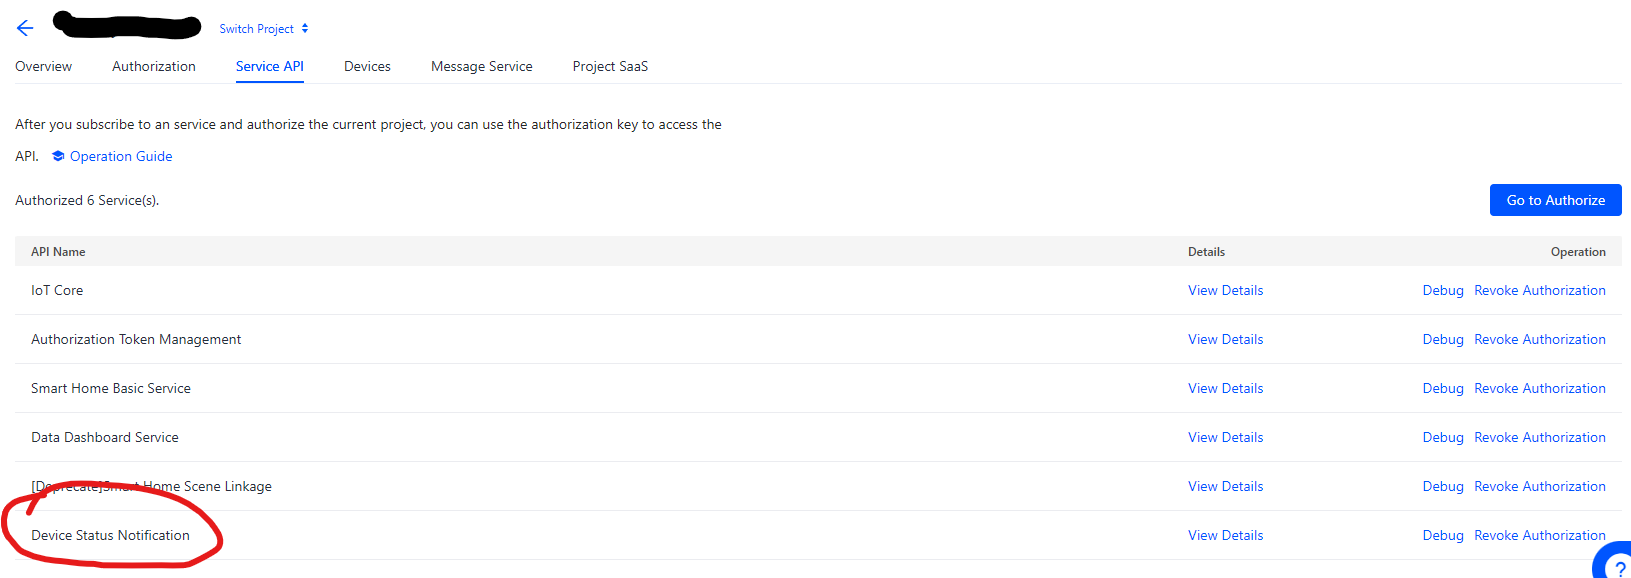Revoke Authorization for IoT Core
This screenshot has height=578, width=1631.
pos(1539,290)
